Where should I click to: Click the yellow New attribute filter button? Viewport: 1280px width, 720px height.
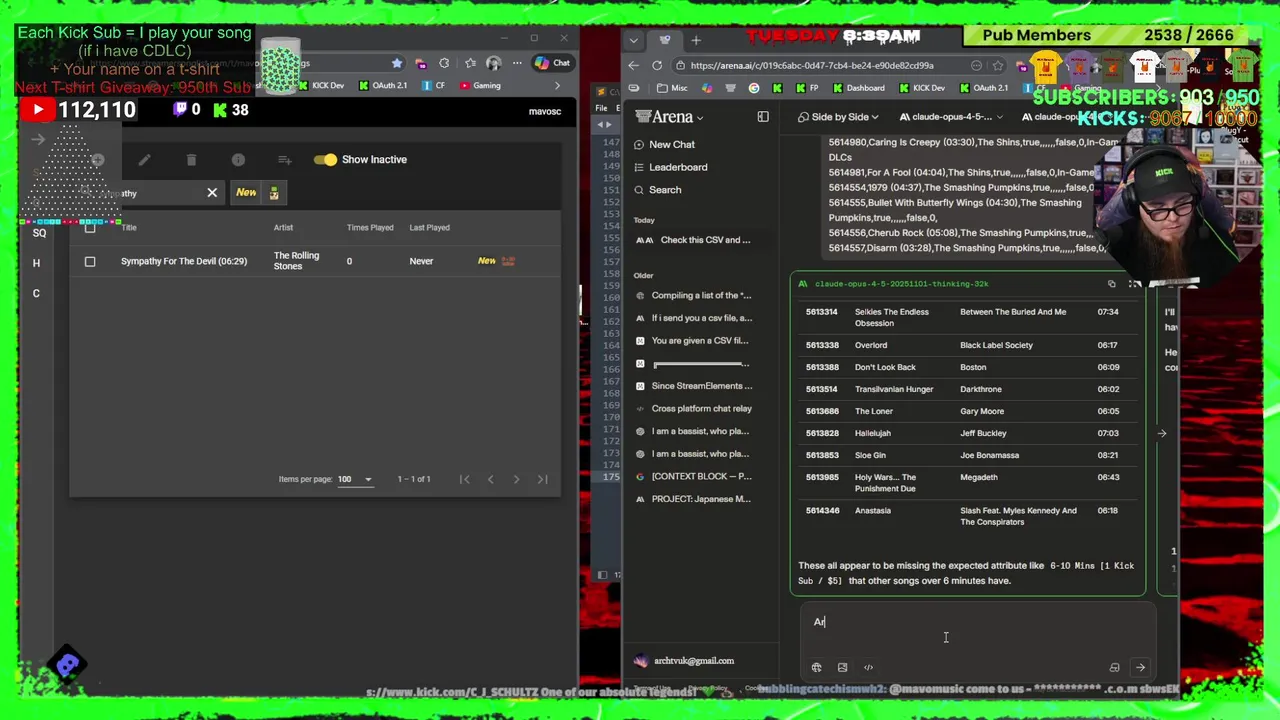click(x=246, y=192)
